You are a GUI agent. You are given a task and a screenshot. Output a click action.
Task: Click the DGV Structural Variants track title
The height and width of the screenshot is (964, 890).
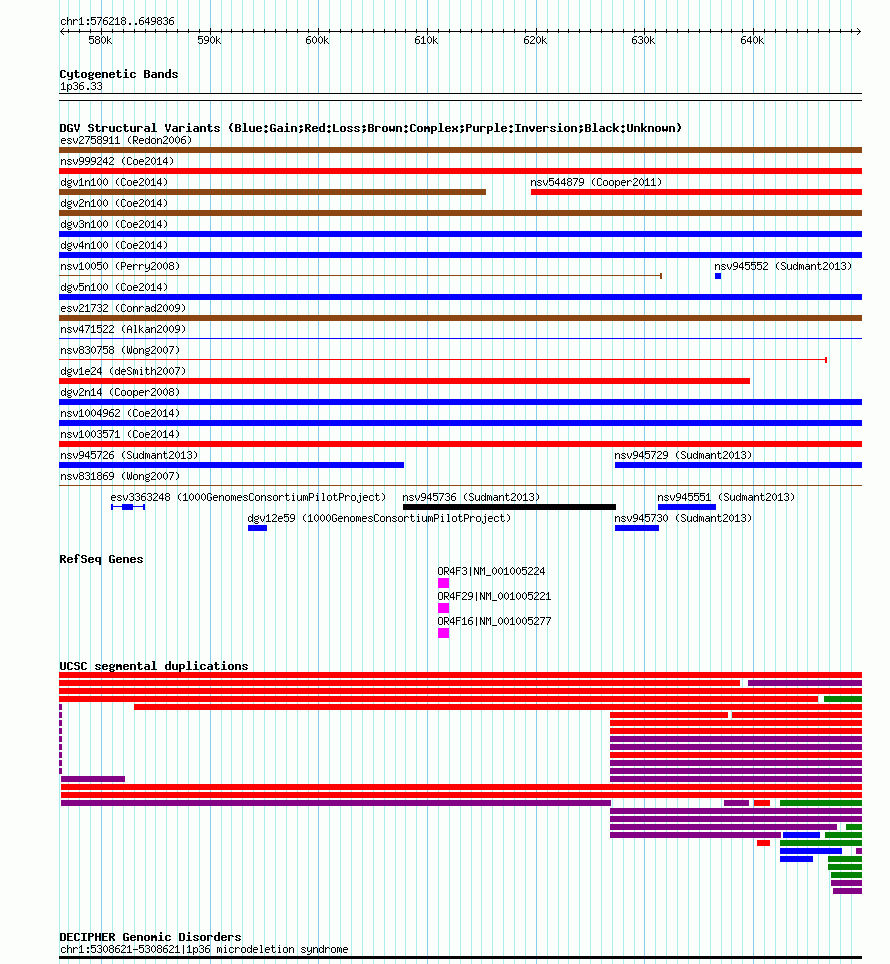[371, 128]
